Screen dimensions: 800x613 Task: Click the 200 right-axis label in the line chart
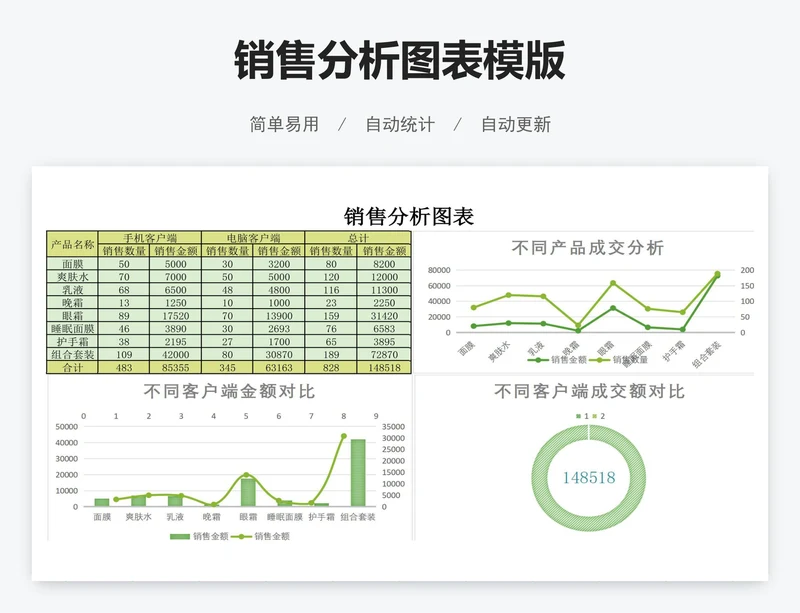747,270
